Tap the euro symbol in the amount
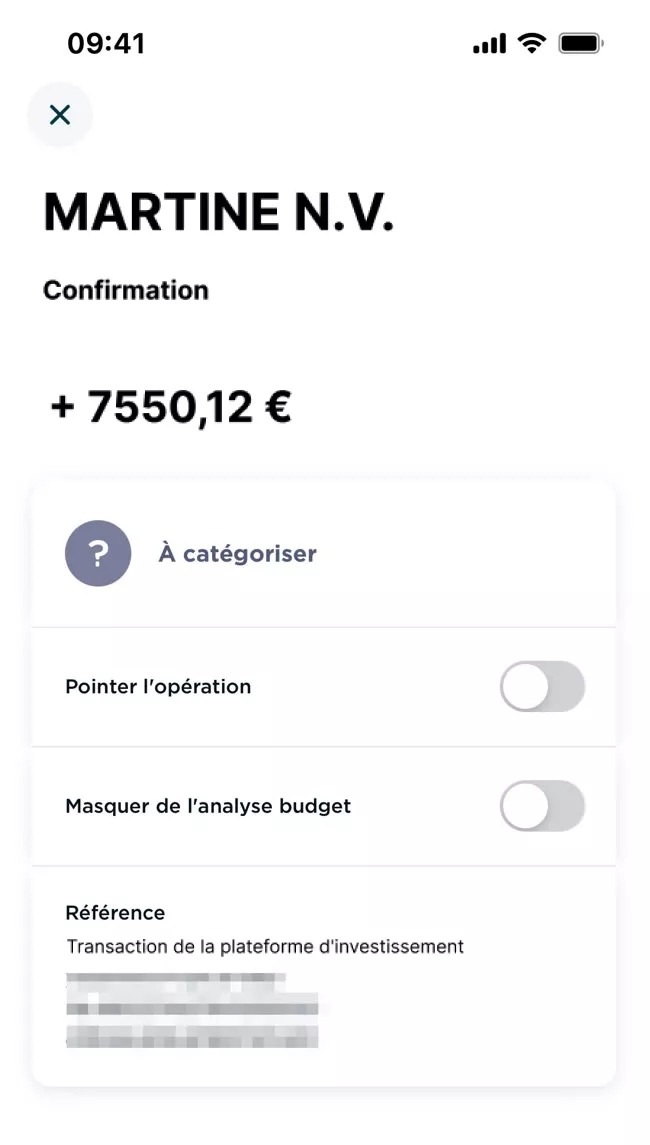This screenshot has height=1145, width=650. [277, 407]
